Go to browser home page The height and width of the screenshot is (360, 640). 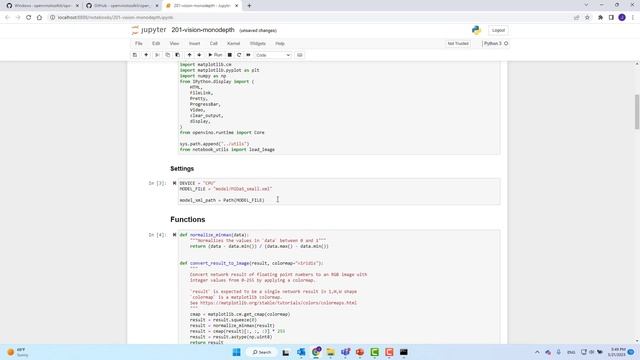pyautogui.click(x=39, y=18)
